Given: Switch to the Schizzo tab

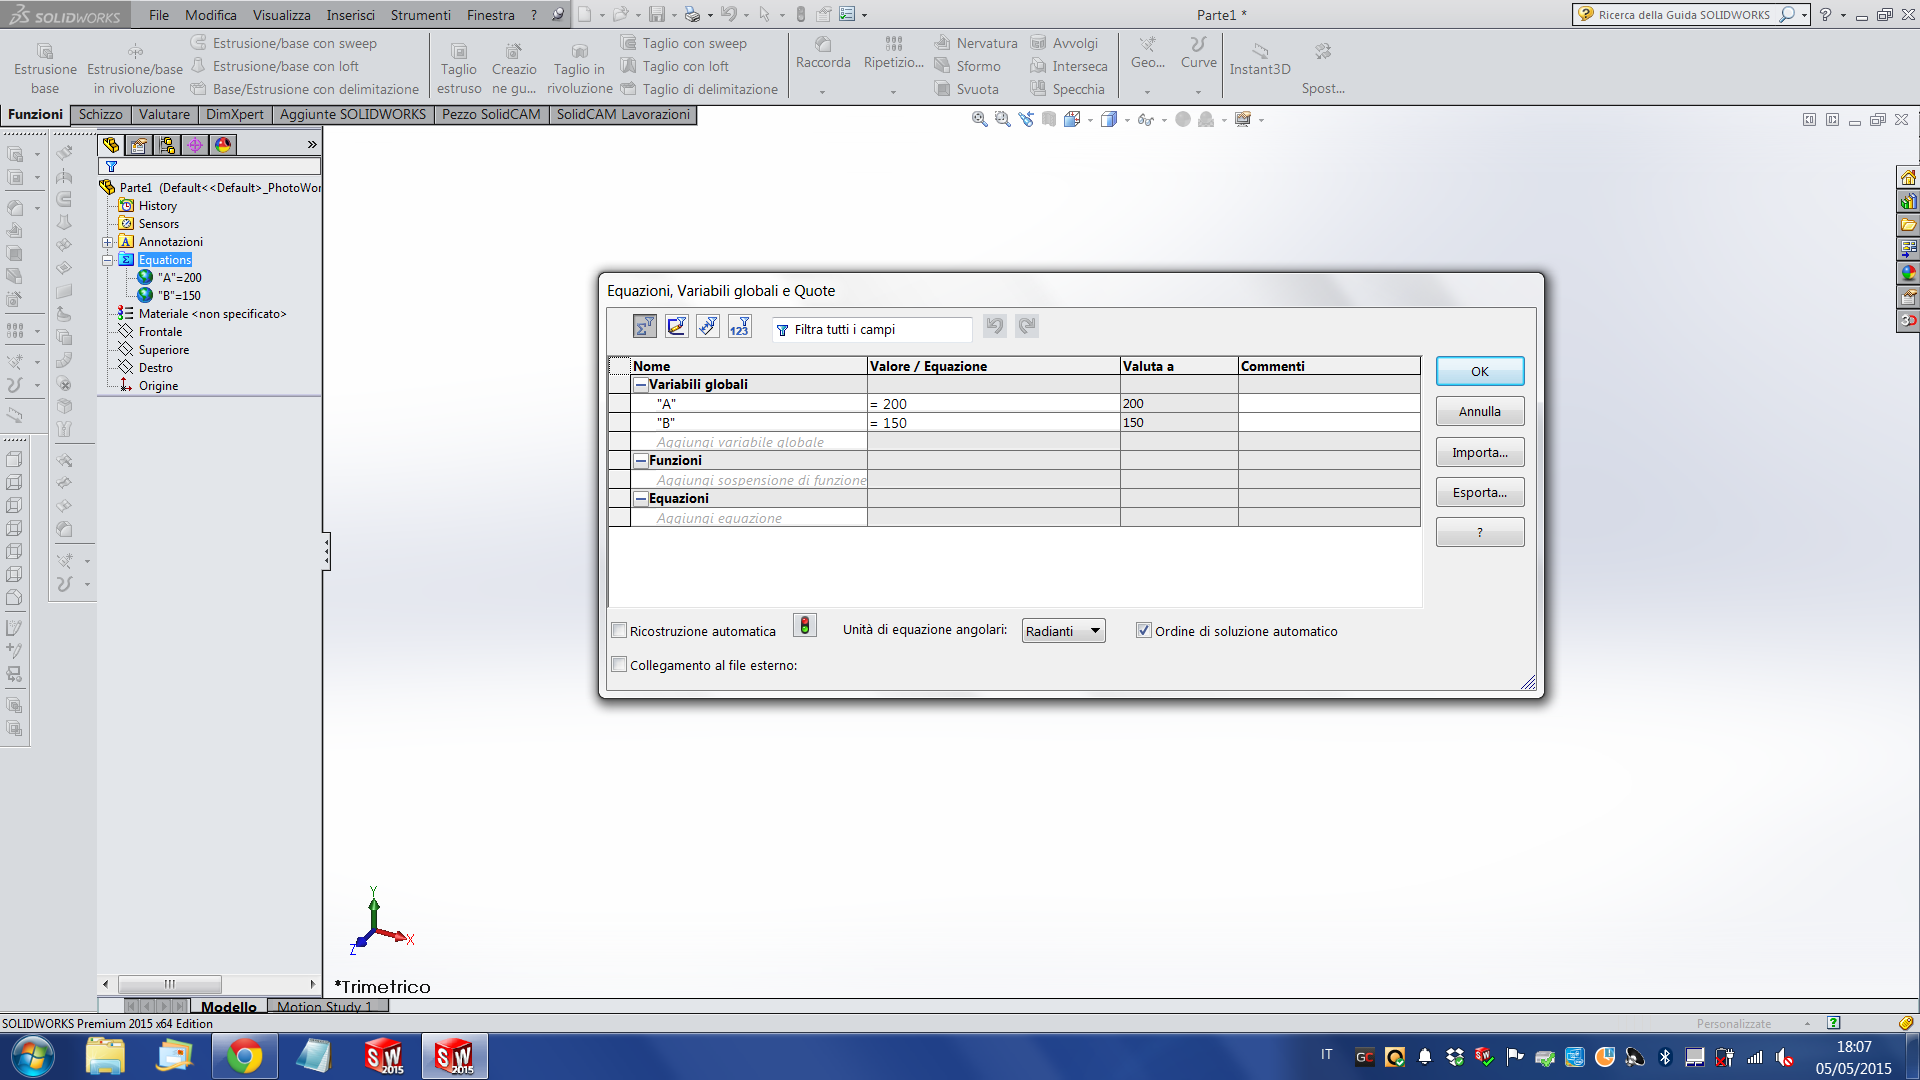Looking at the screenshot, I should coord(100,115).
